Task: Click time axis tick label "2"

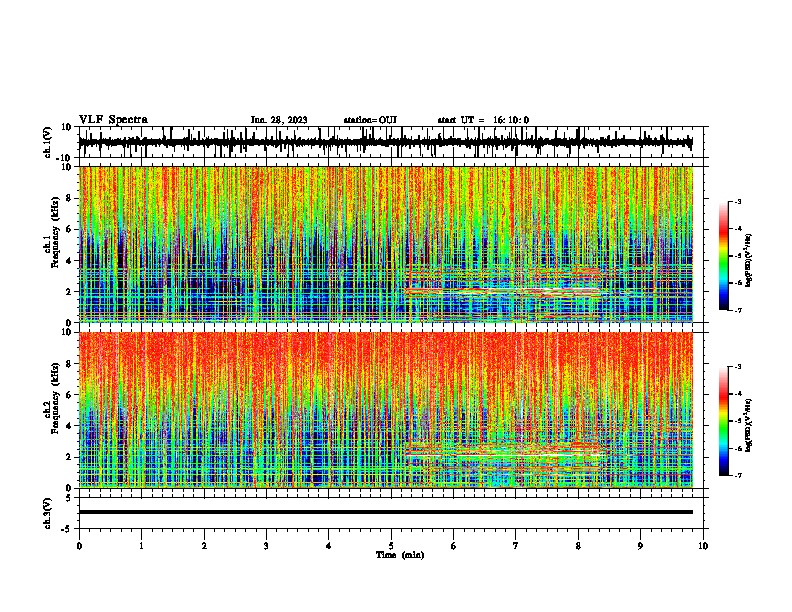Action: tap(204, 546)
